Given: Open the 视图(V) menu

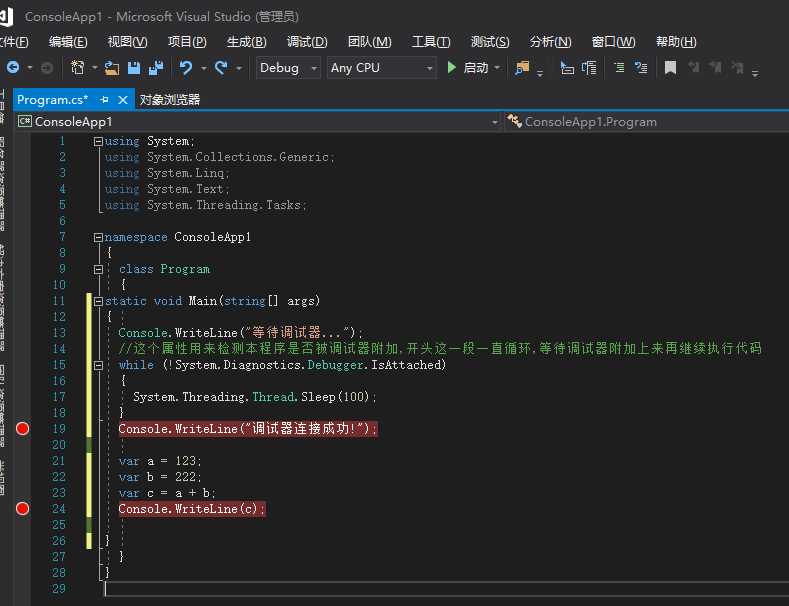Looking at the screenshot, I should coord(127,41).
